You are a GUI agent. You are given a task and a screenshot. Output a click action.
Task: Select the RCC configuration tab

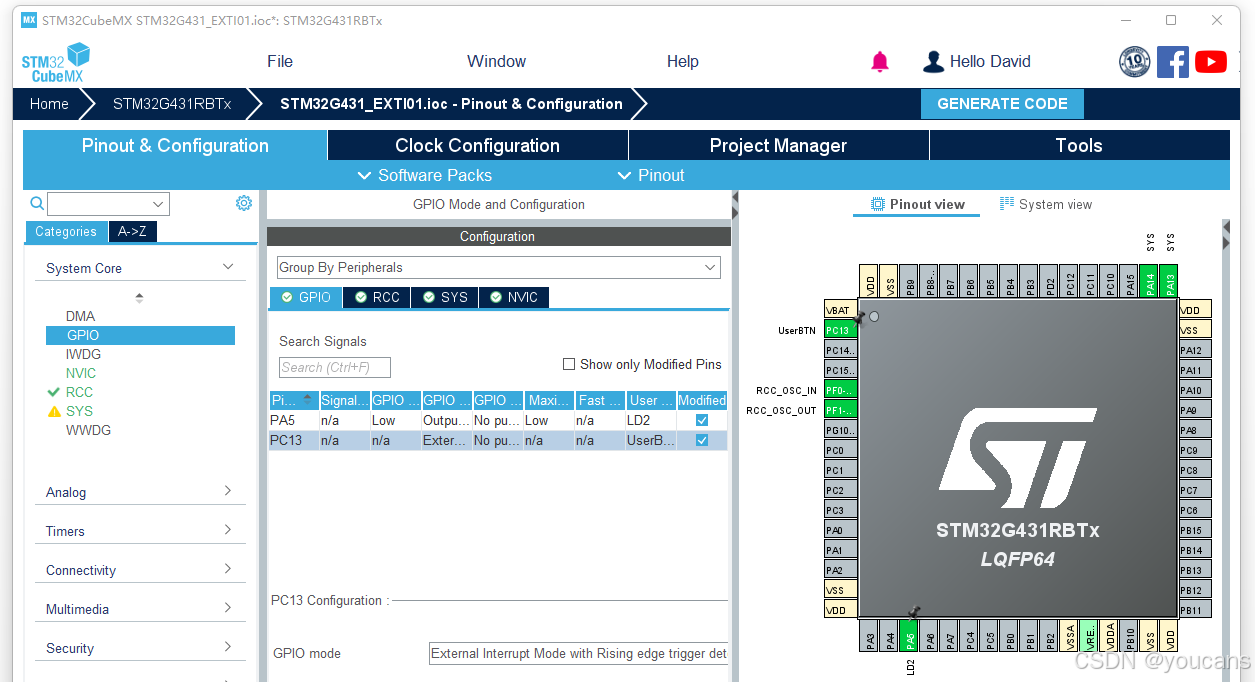tap(376, 297)
